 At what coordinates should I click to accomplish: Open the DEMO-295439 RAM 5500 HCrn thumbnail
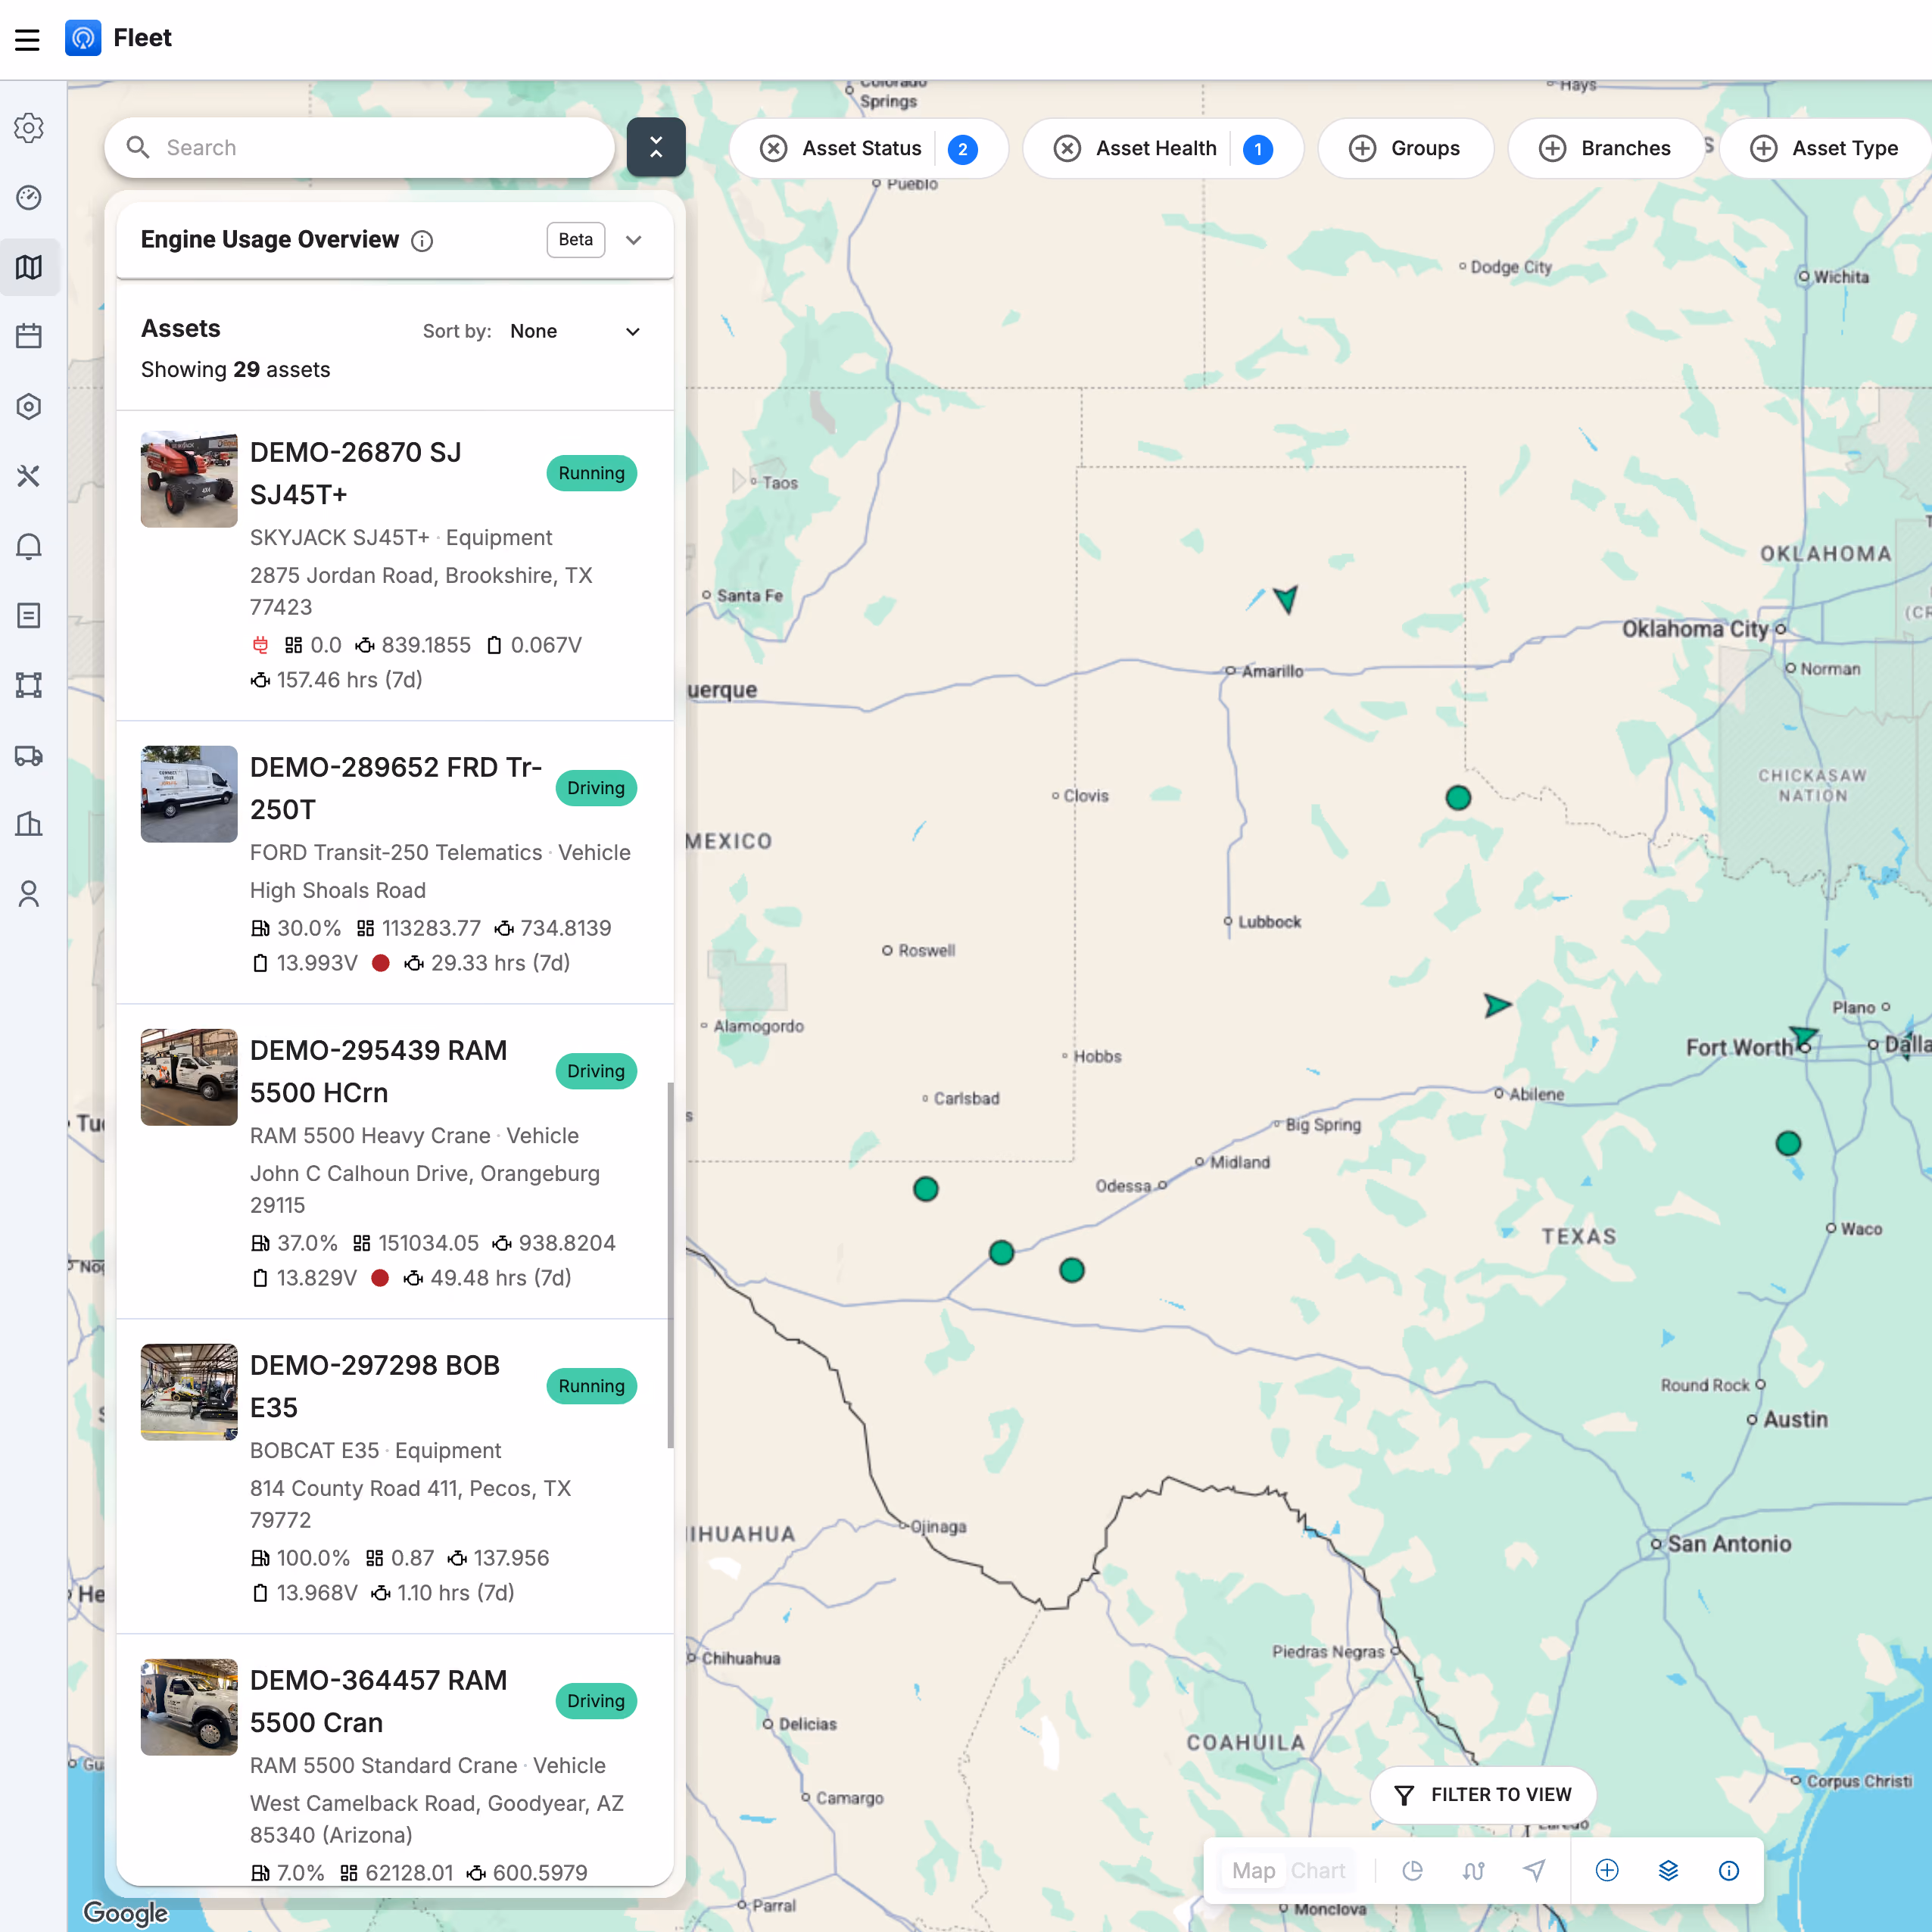[x=189, y=1077]
